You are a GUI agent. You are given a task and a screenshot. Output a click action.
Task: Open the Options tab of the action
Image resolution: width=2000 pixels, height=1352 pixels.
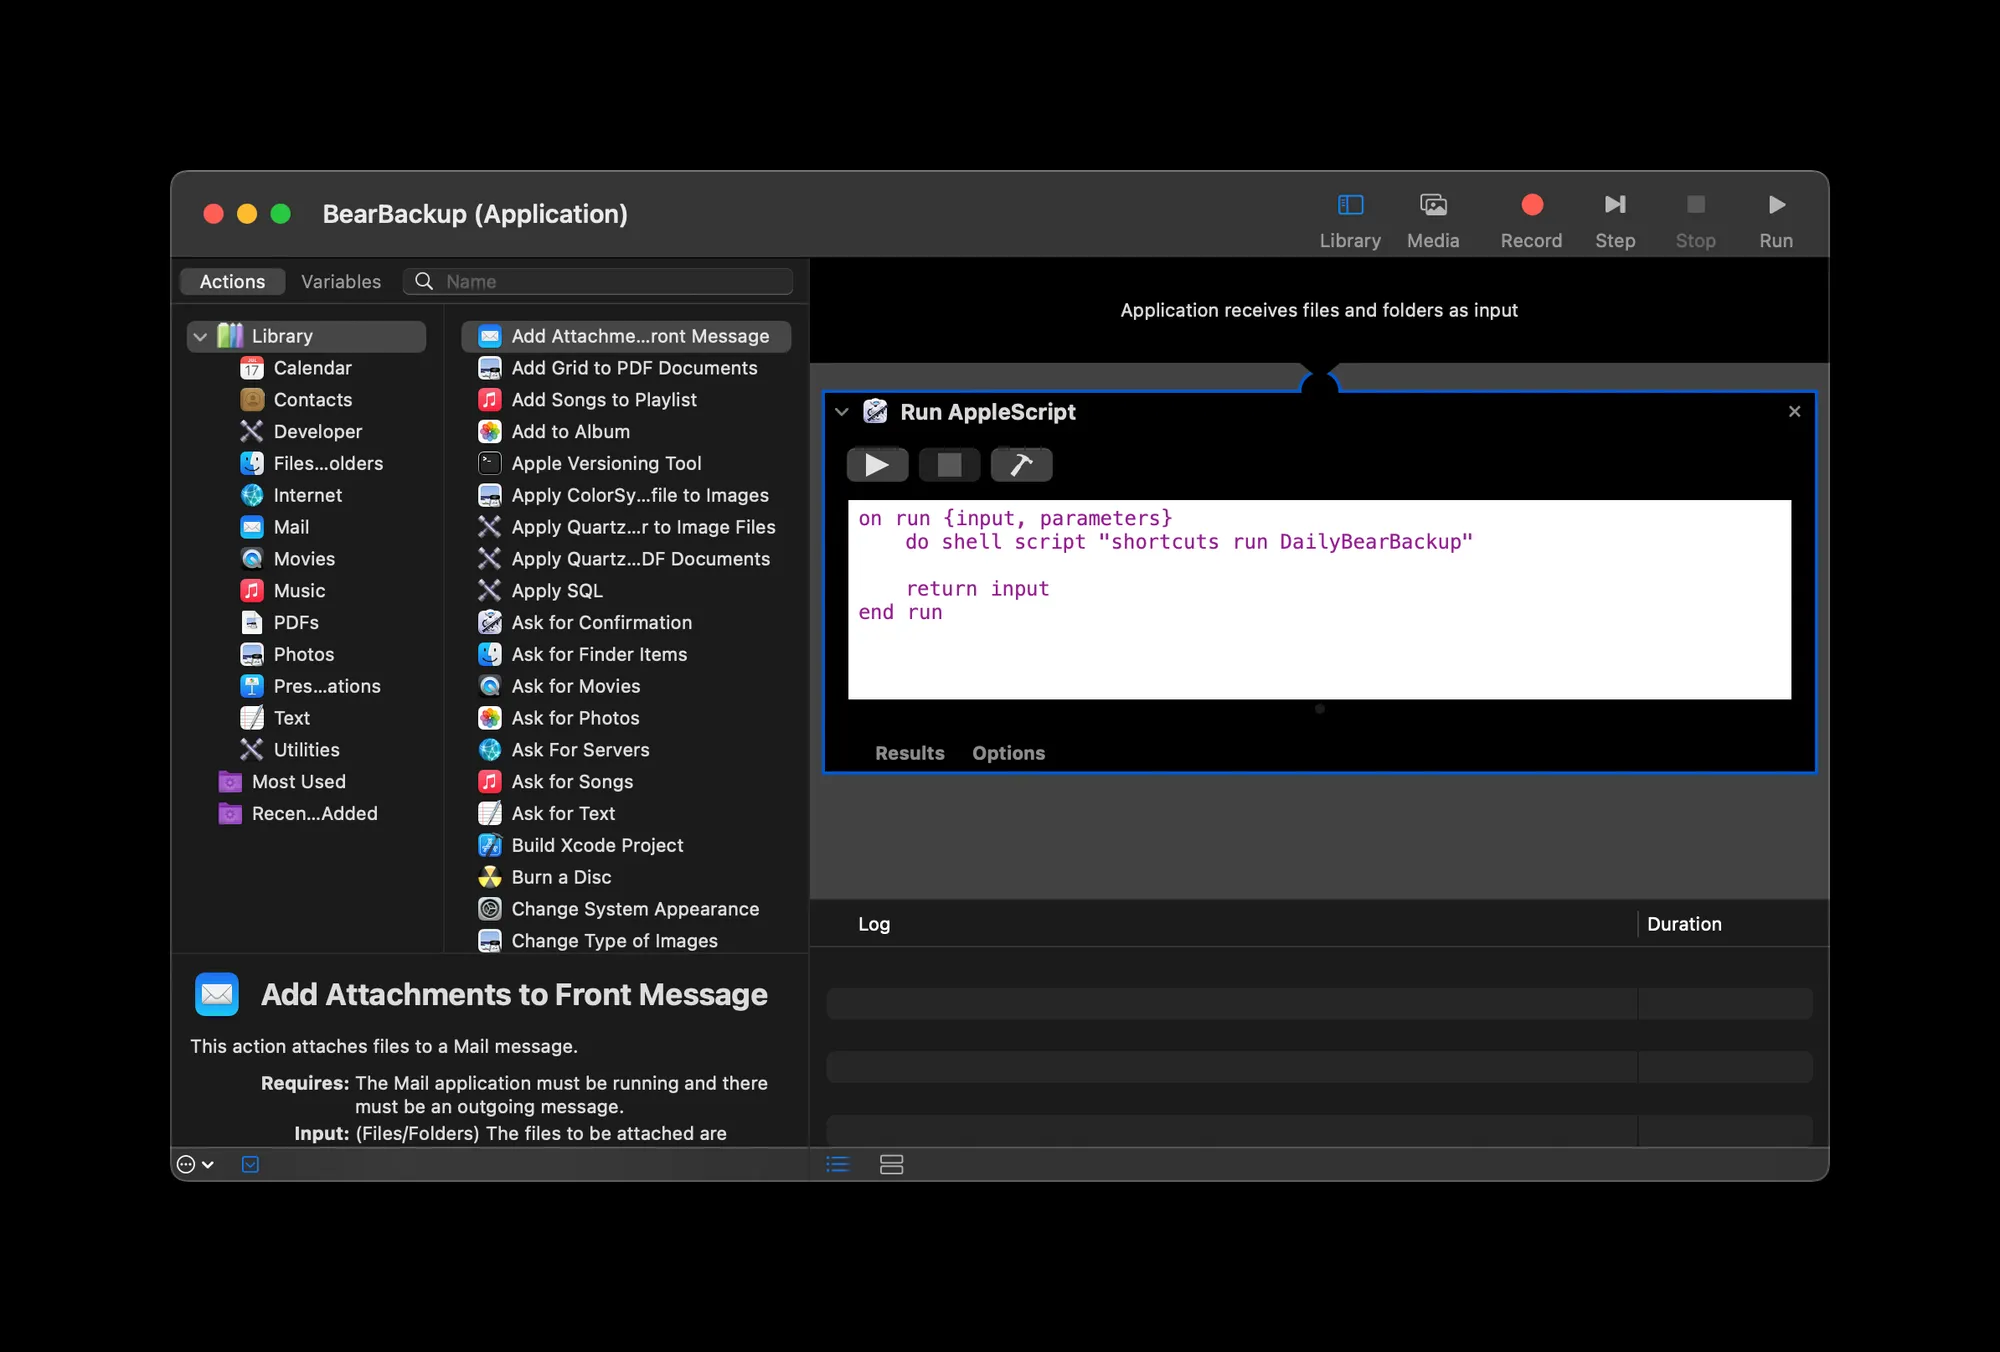[1008, 753]
